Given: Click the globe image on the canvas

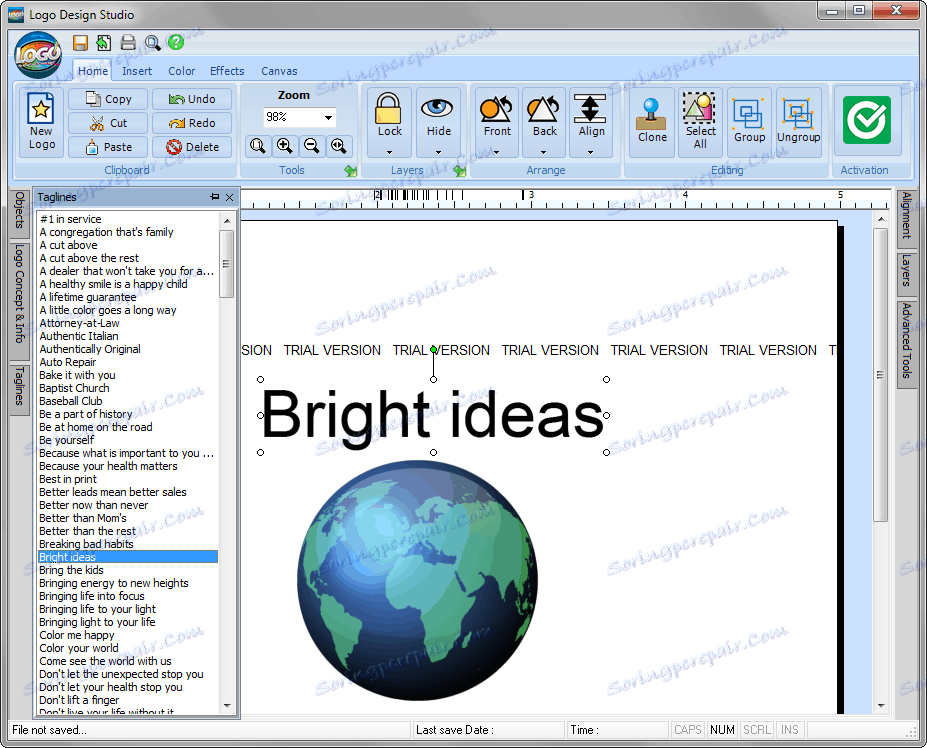Looking at the screenshot, I should [x=417, y=580].
